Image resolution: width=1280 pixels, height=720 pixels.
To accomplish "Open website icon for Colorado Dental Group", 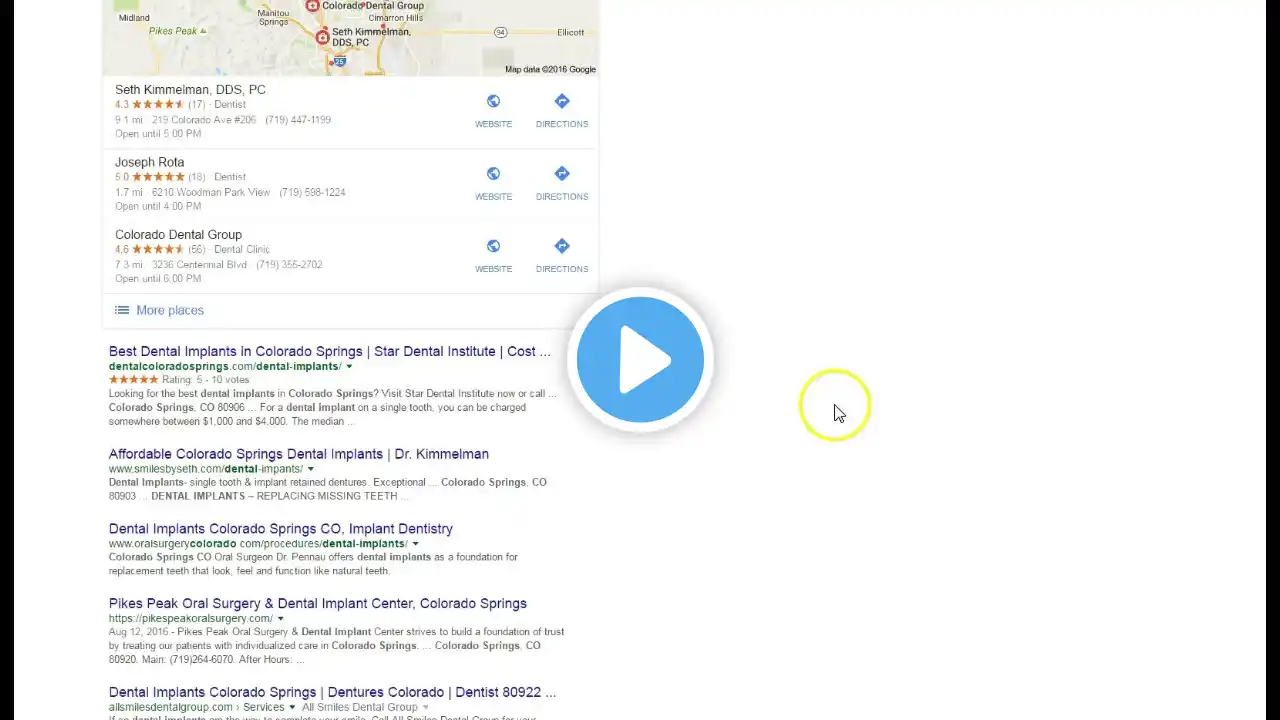I will pos(493,246).
